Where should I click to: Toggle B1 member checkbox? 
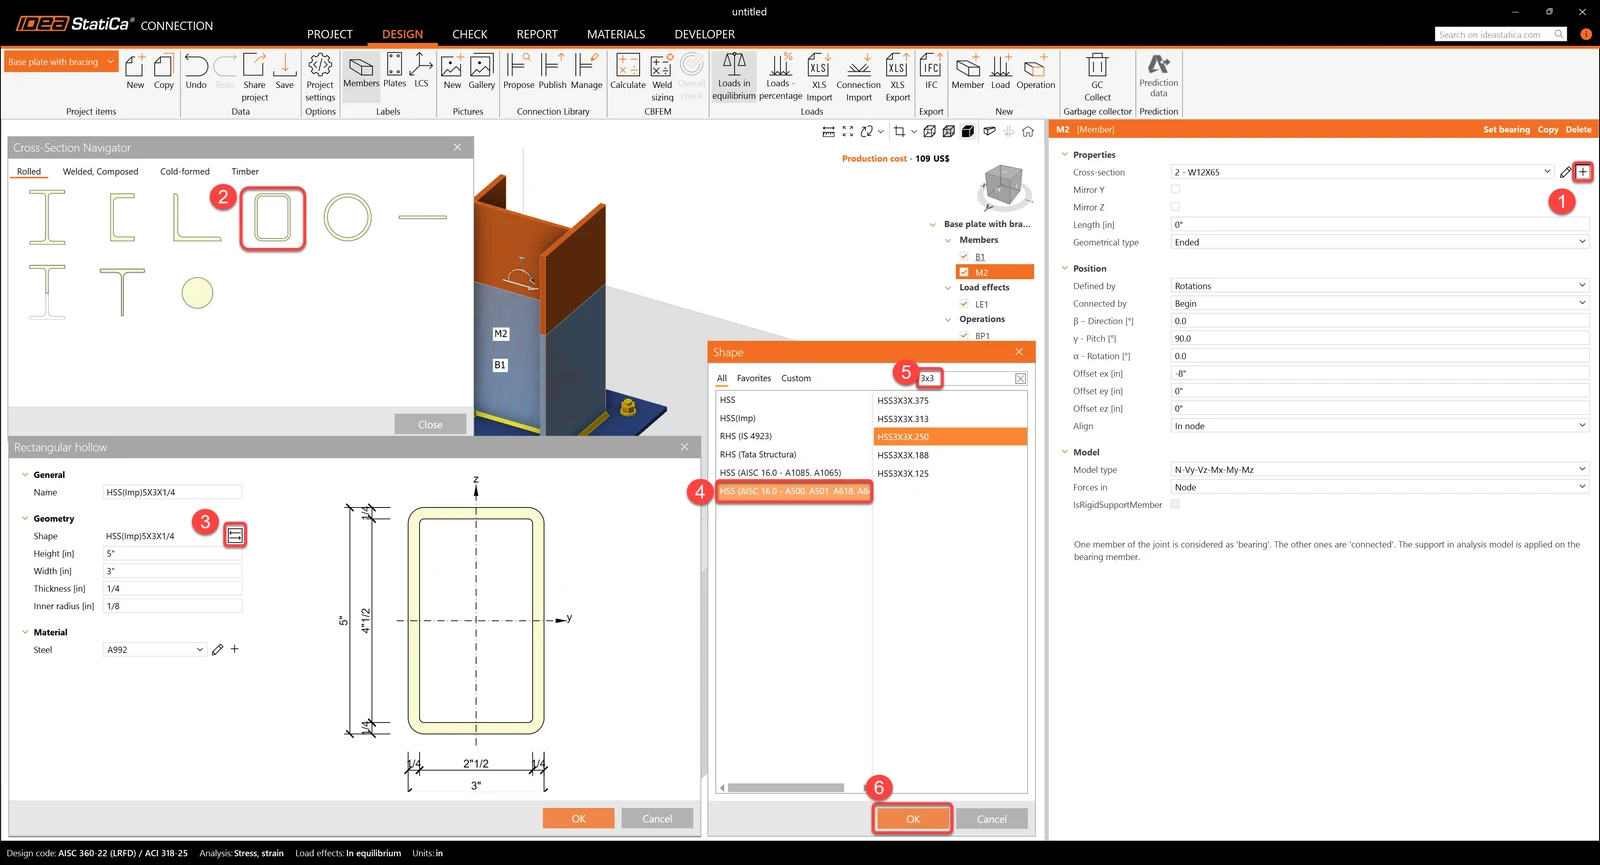[964, 257]
